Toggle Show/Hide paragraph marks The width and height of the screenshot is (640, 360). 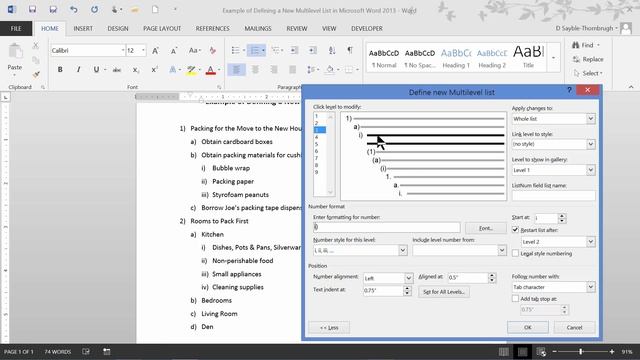point(350,50)
